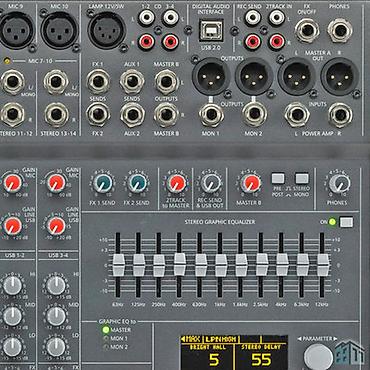Adjust the 630Hz equalizer fader
The width and height of the screenshot is (370, 370).
click(201, 265)
